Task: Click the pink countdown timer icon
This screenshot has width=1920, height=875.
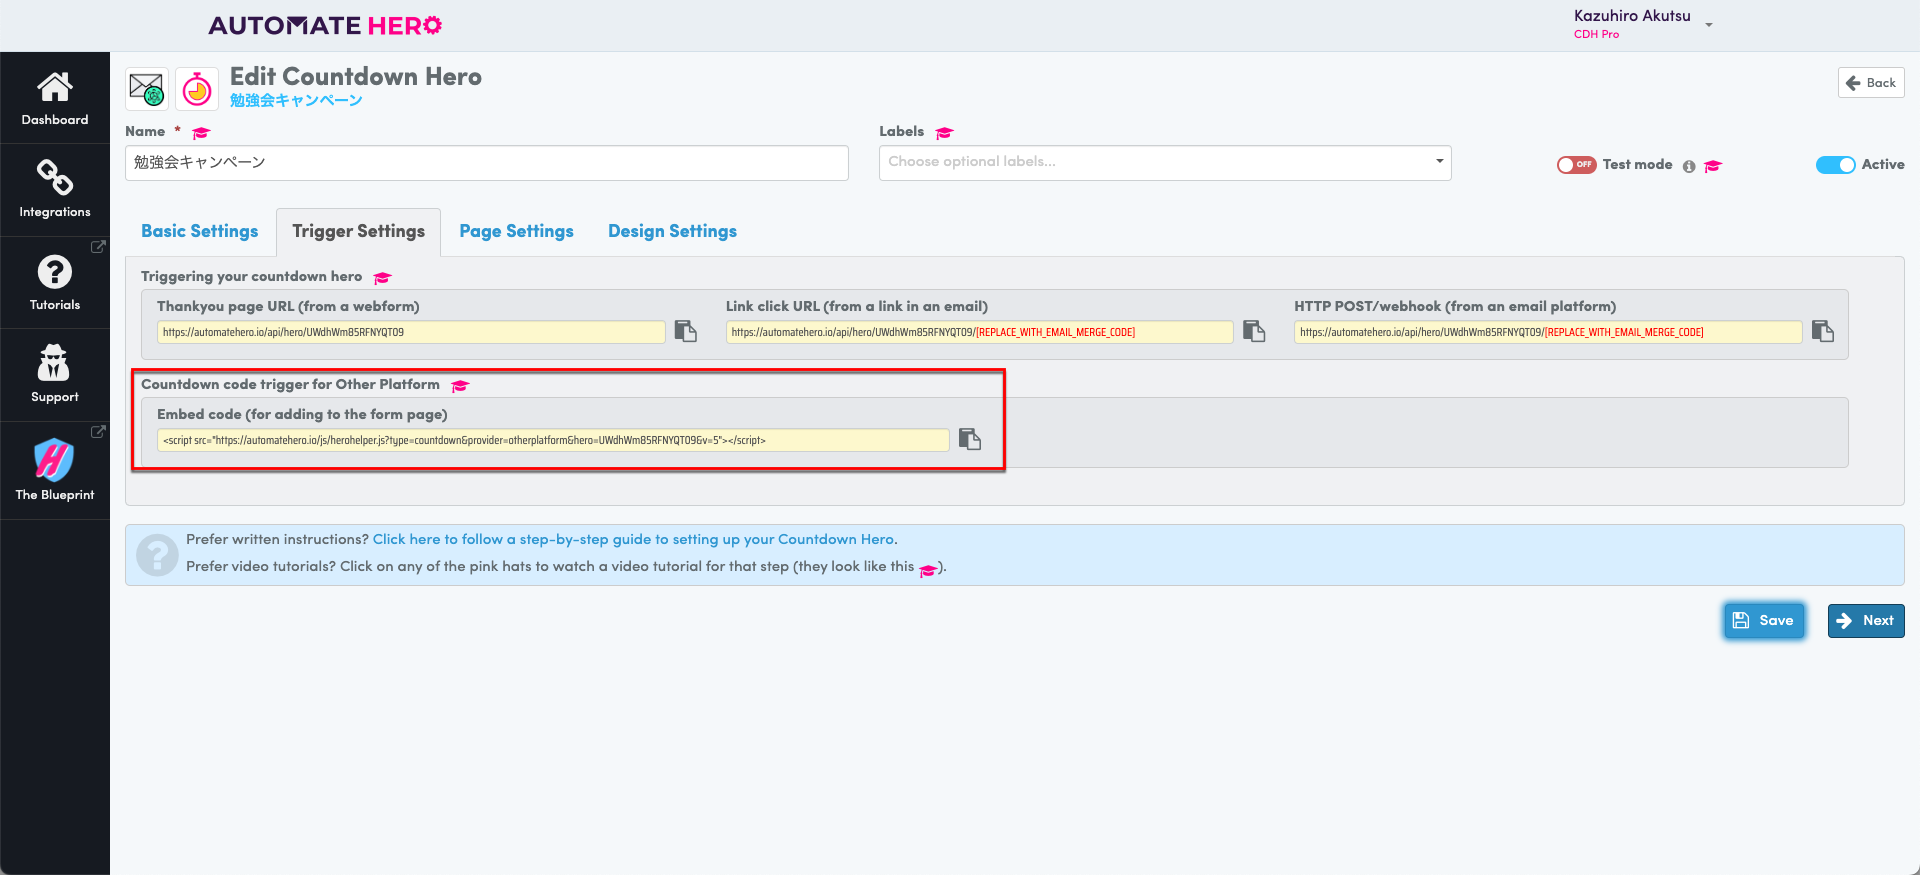Action: click(x=197, y=89)
